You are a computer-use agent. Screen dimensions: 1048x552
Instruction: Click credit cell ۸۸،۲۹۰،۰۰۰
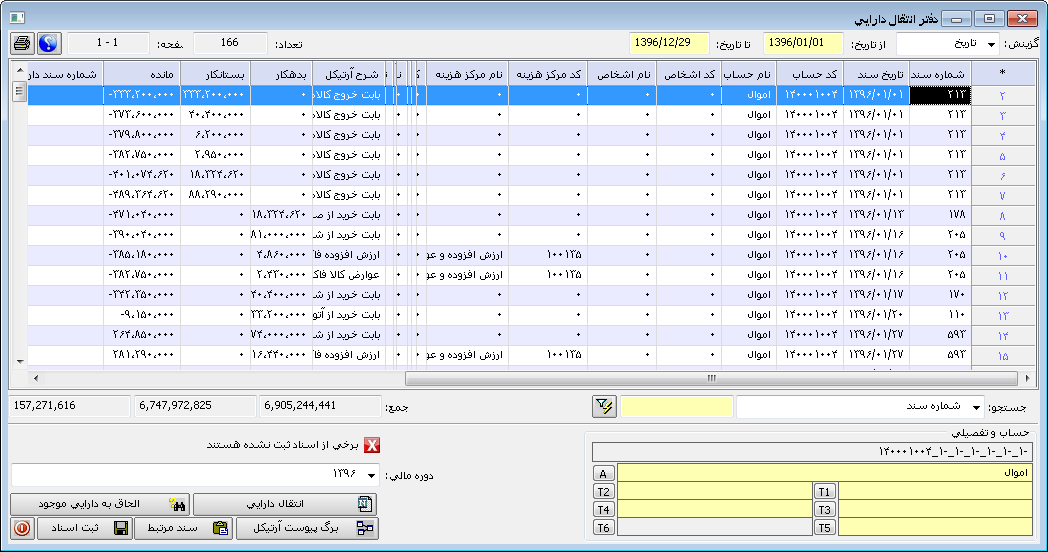(215, 195)
